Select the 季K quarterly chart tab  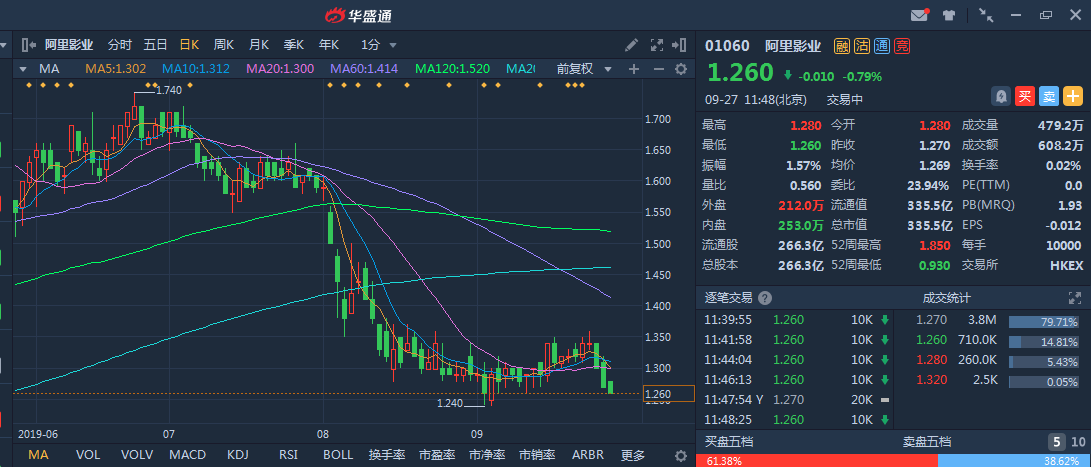[294, 45]
